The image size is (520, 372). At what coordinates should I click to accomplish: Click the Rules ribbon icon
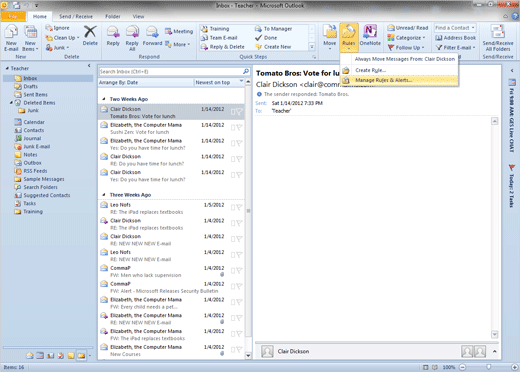point(349,32)
